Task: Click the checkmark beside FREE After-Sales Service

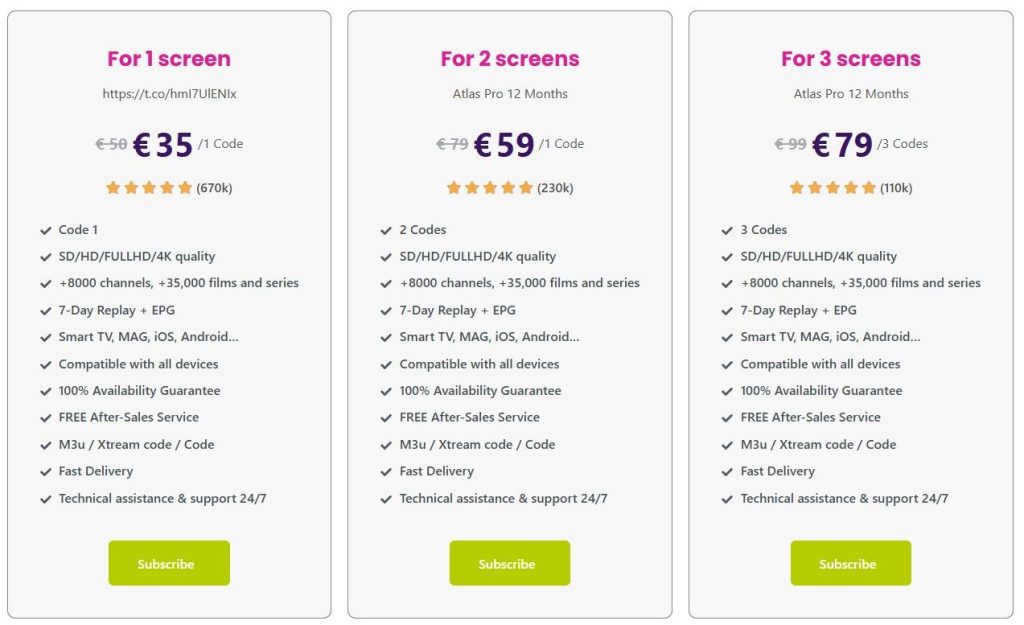Action: [x=46, y=417]
